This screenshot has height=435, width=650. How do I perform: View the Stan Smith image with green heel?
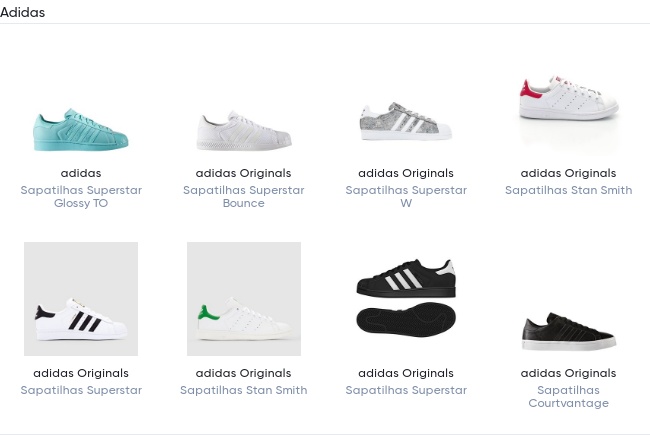coord(243,299)
